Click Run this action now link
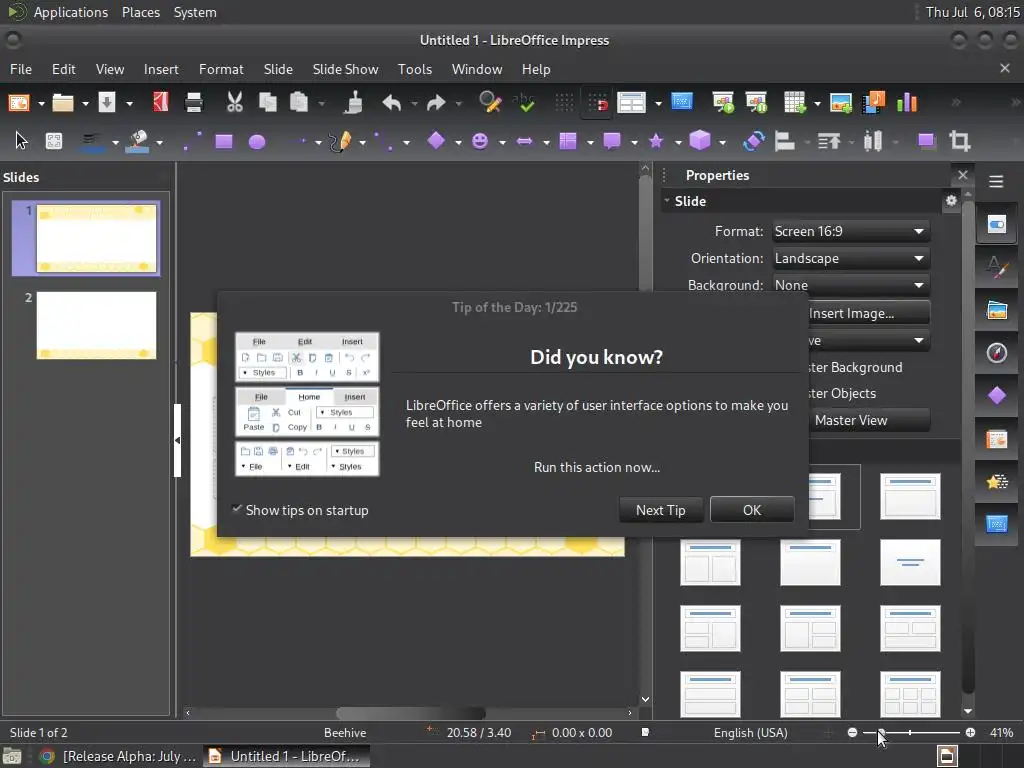The height and width of the screenshot is (768, 1024). (596, 468)
